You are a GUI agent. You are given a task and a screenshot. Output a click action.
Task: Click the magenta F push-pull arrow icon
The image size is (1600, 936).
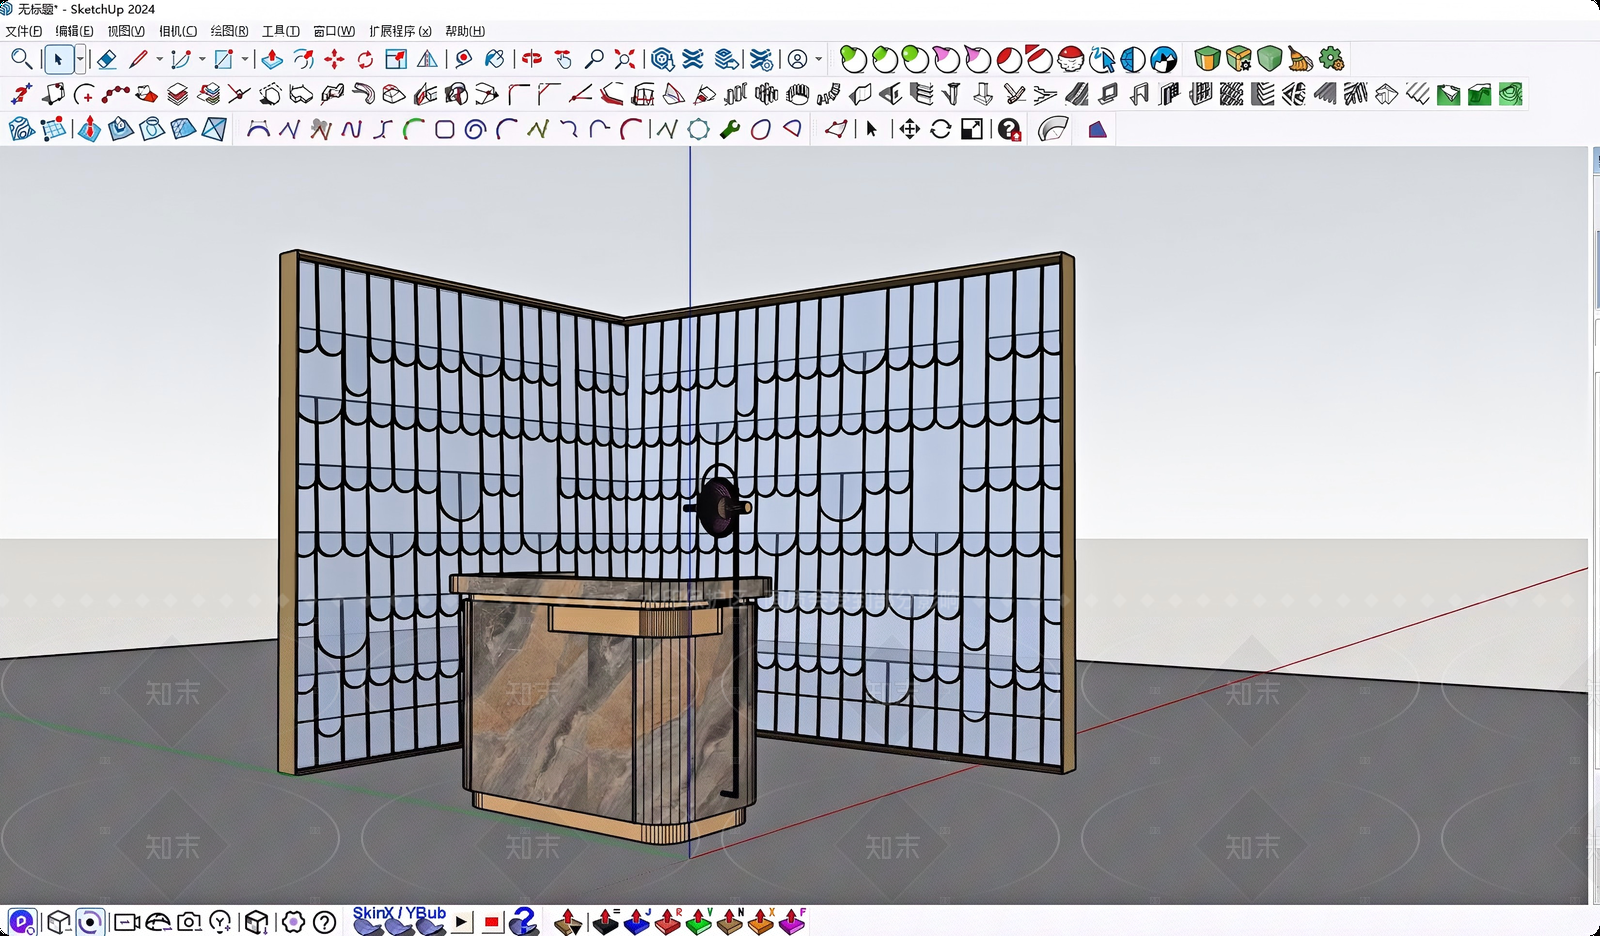point(792,921)
